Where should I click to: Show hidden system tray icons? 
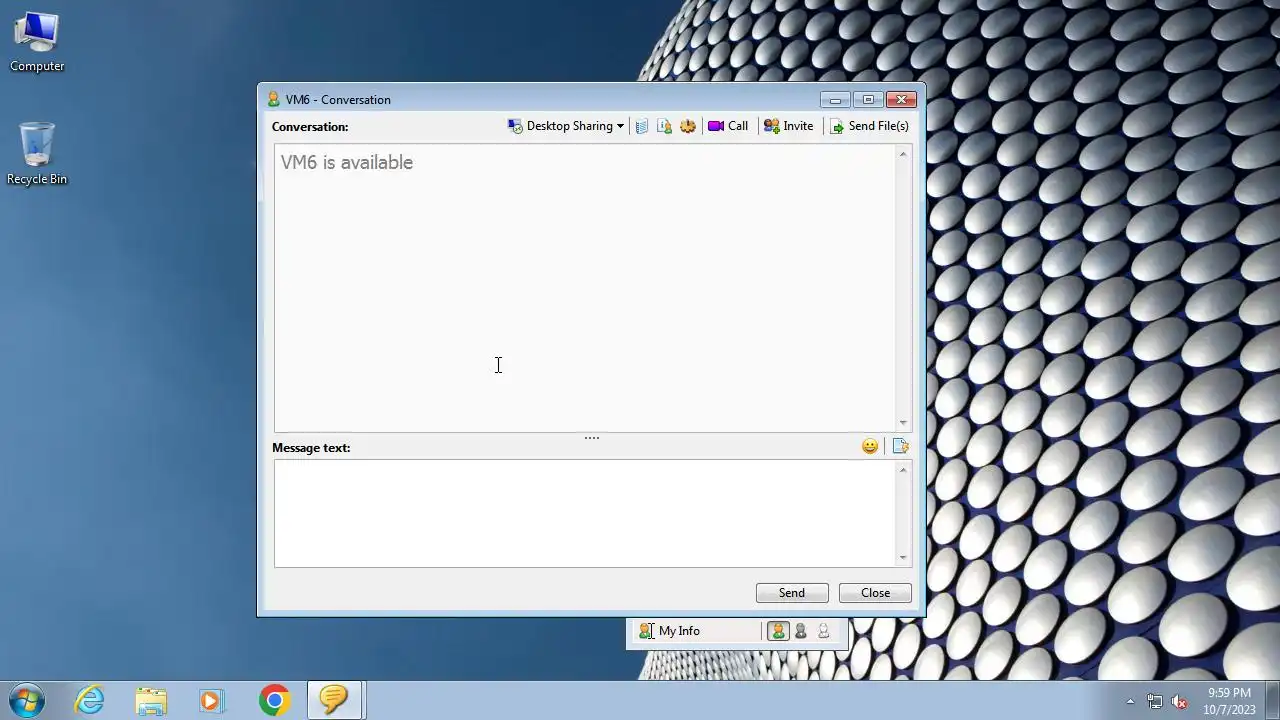click(x=1130, y=701)
